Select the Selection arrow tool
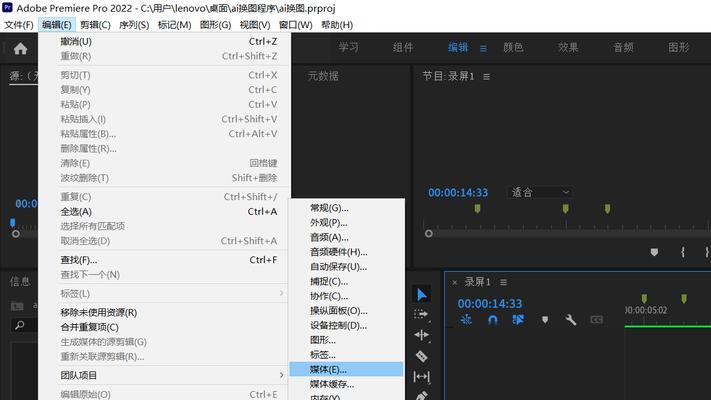The image size is (711, 400). (422, 295)
